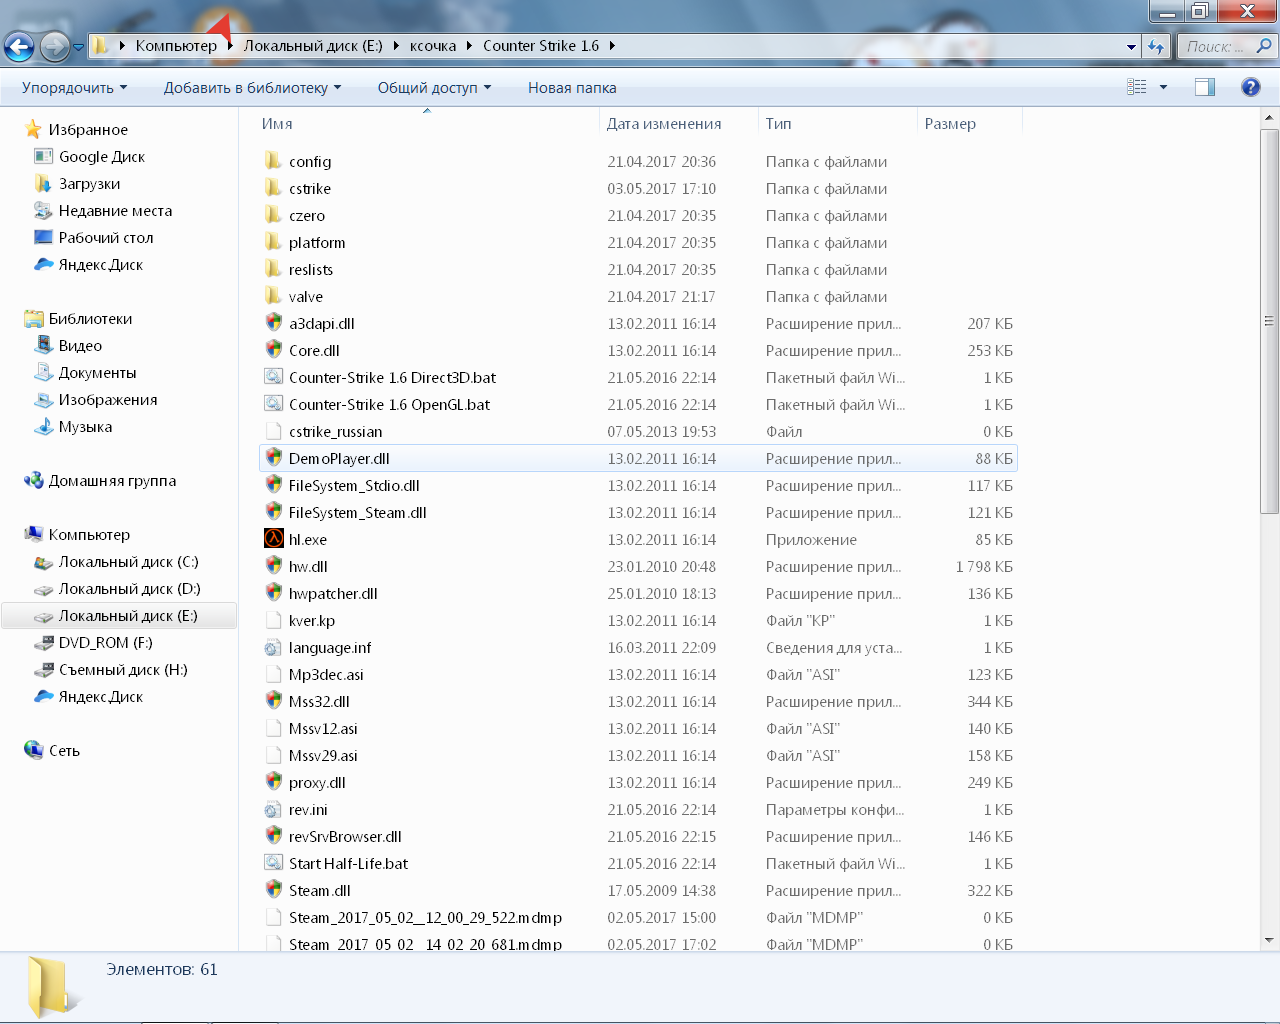Select file "Steam_2017_05_02__12_00_29_522.mdmp"

point(425,918)
